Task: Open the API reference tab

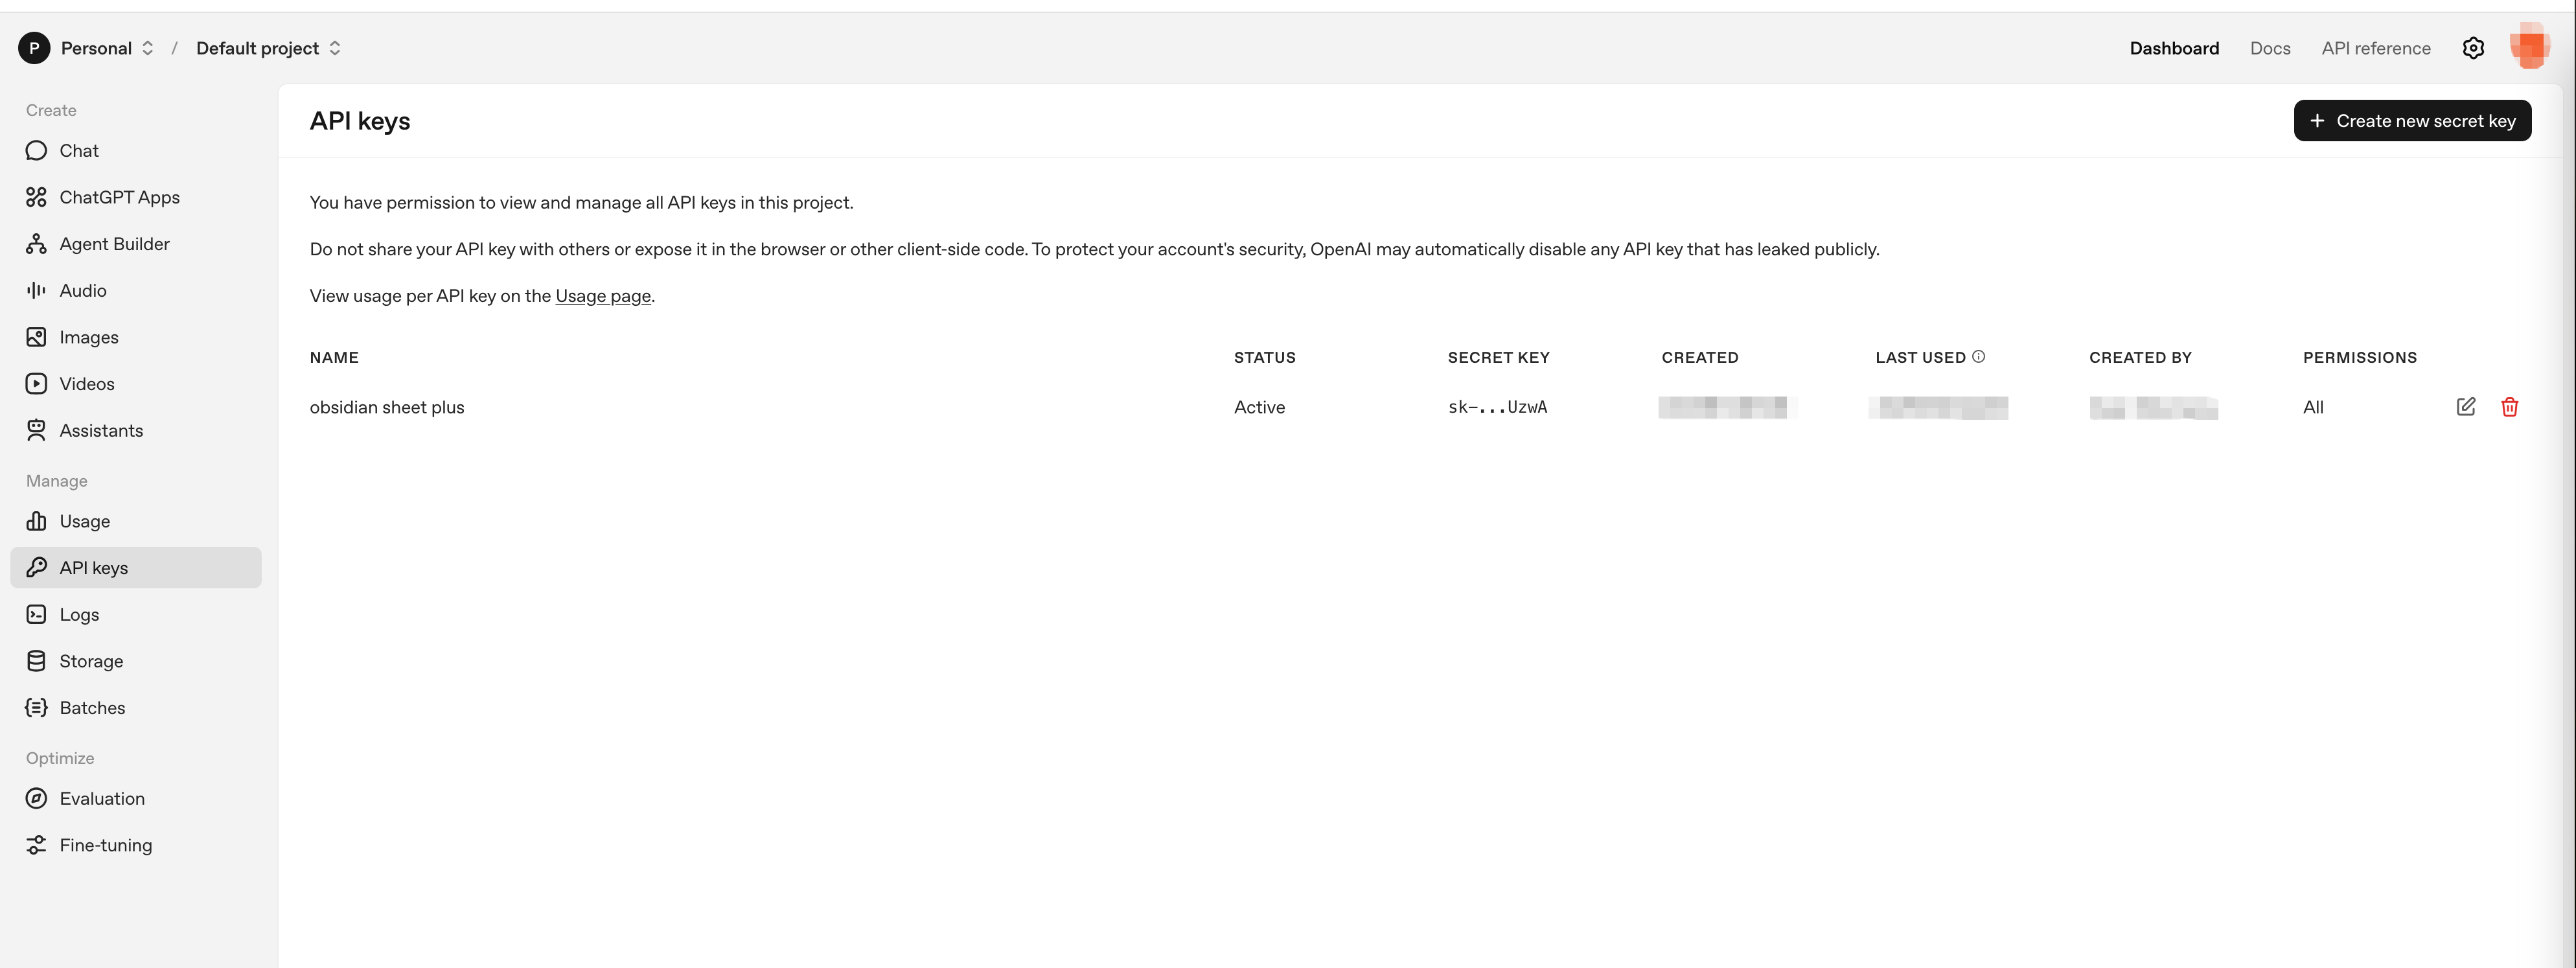Action: (2375, 48)
